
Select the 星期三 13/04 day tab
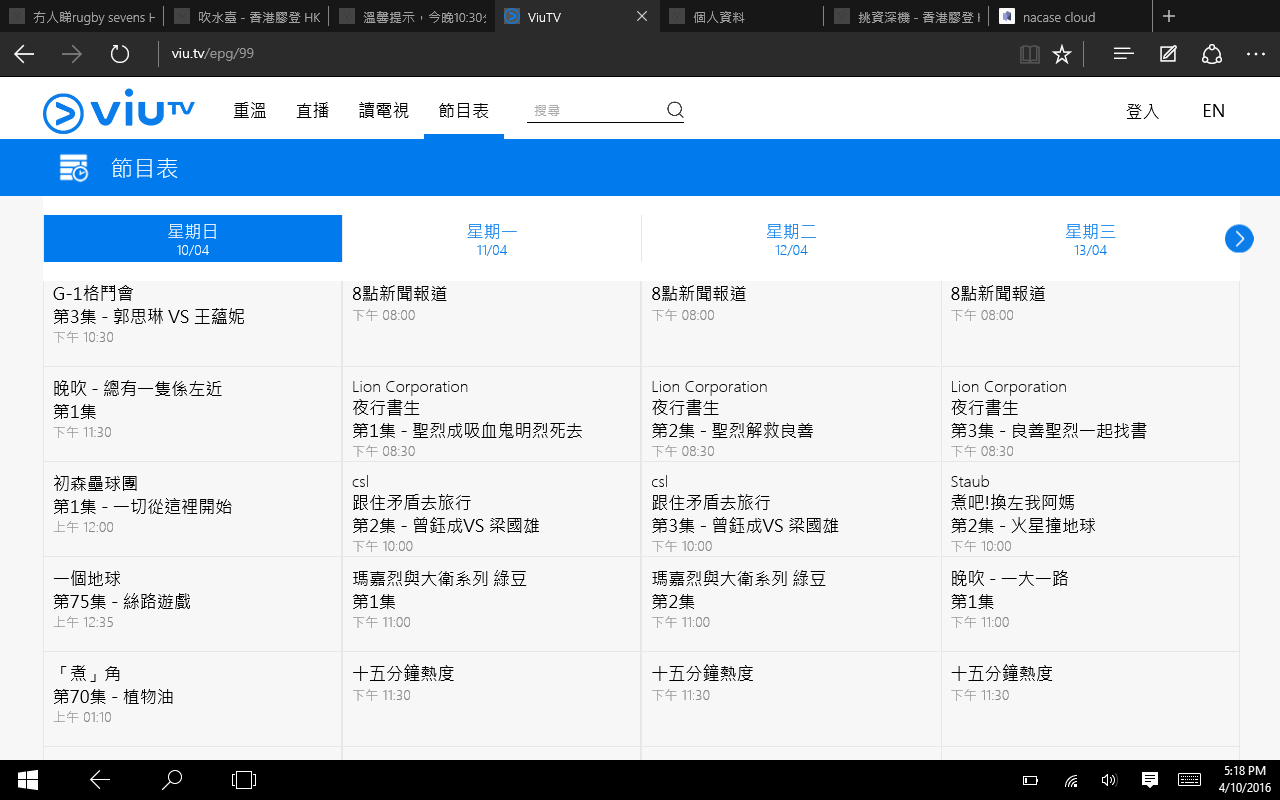[1090, 239]
